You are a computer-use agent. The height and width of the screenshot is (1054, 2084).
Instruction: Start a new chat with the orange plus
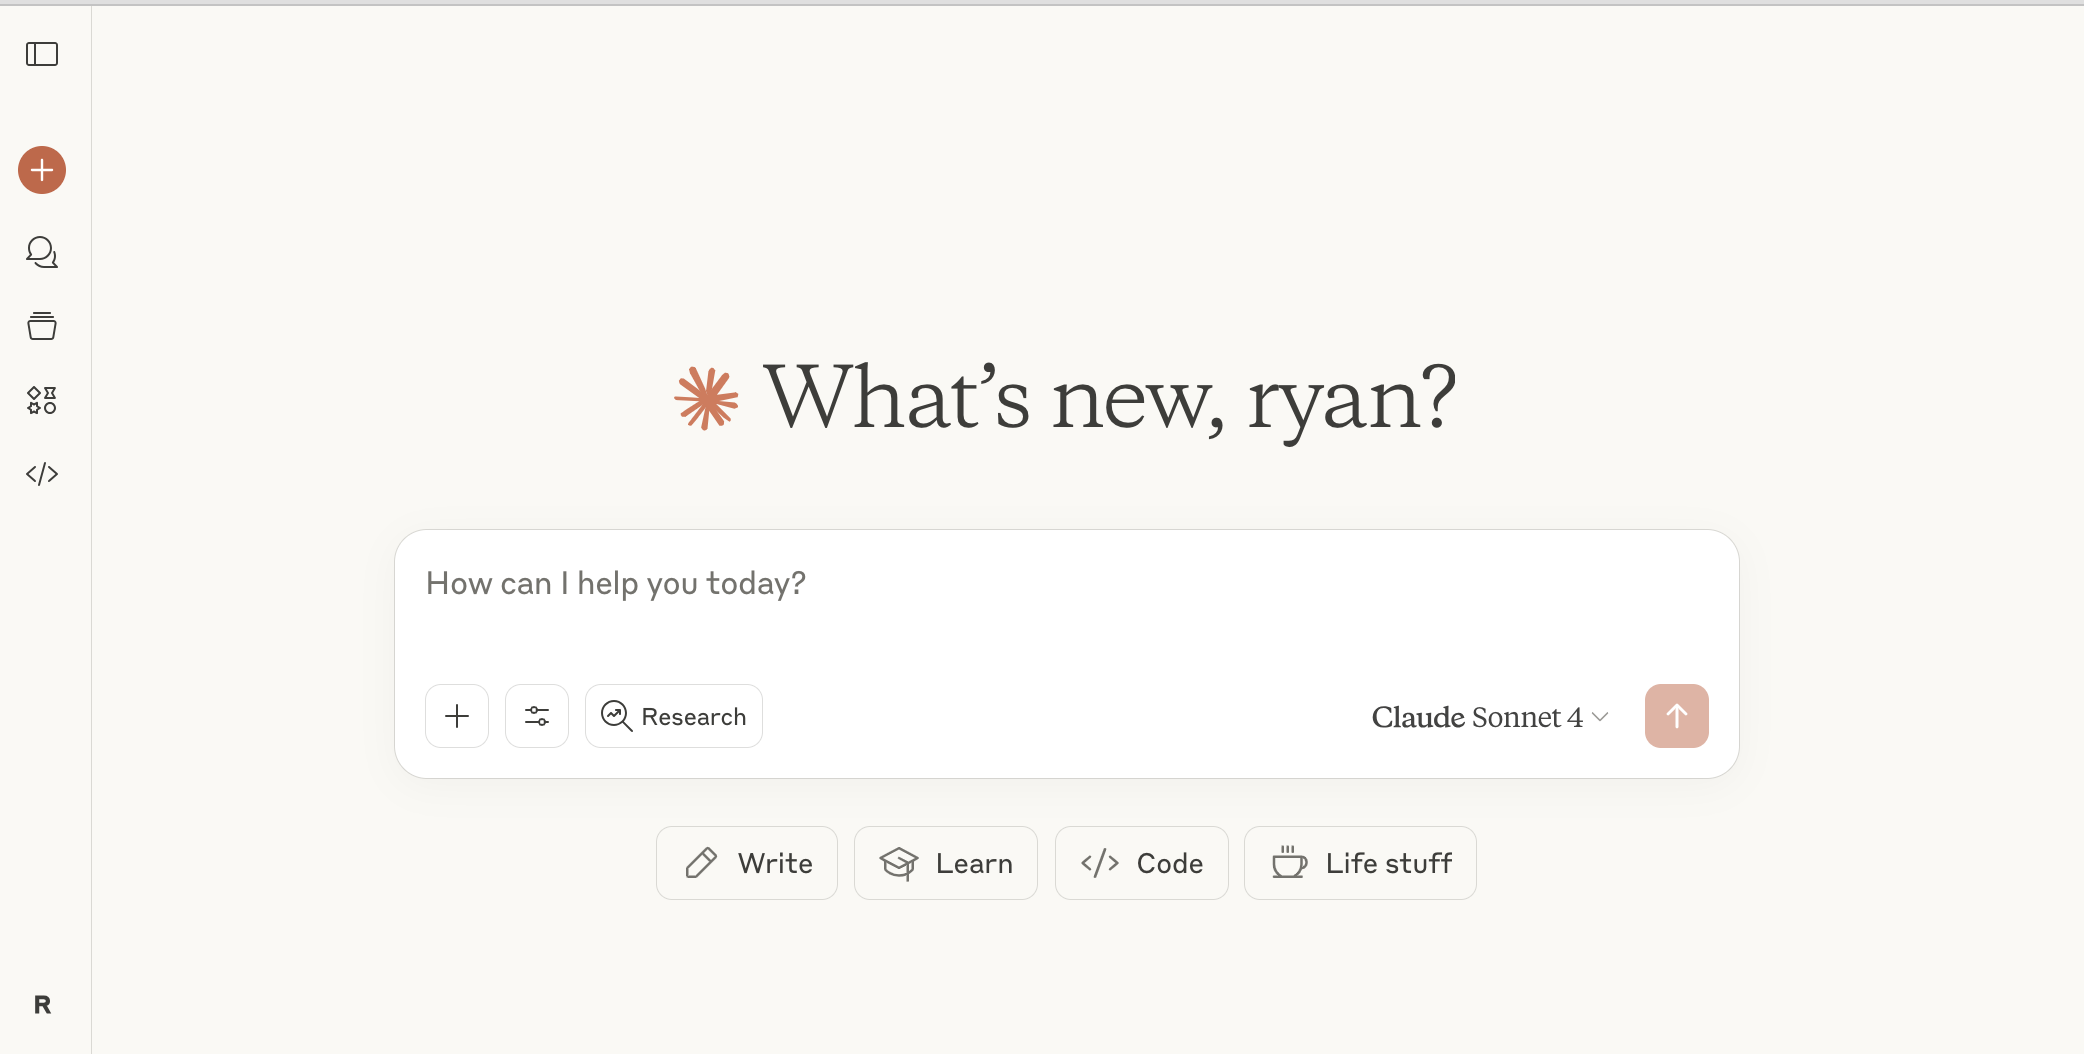click(x=42, y=170)
